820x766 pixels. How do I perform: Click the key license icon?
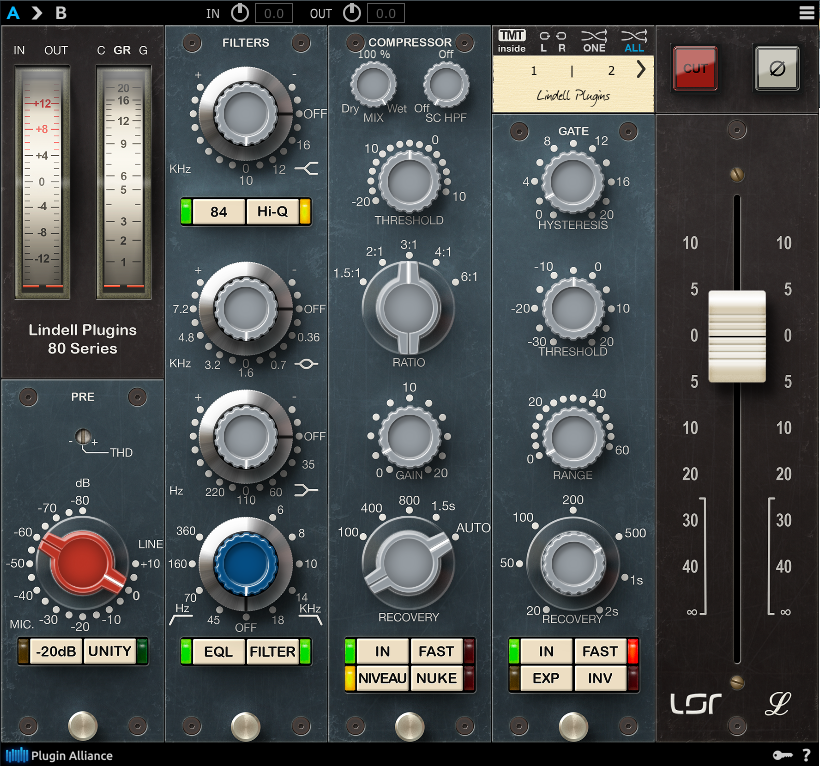point(781,756)
